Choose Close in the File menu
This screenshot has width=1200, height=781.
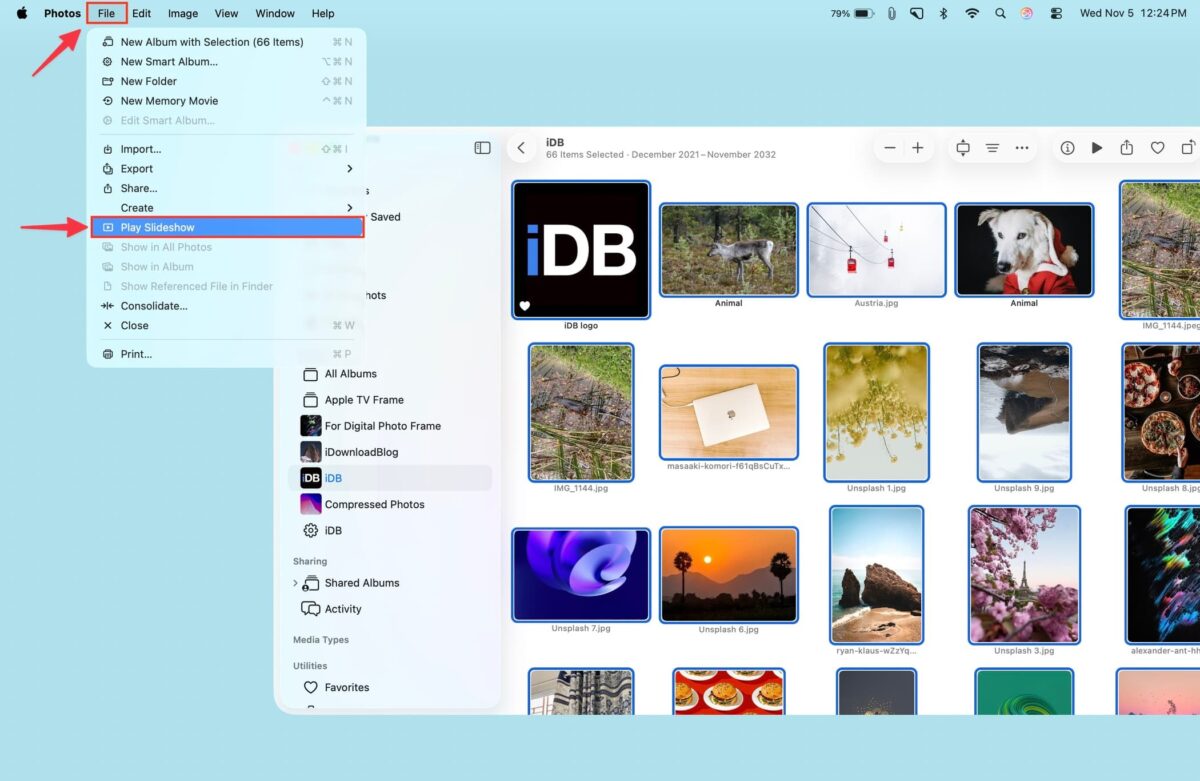(x=227, y=325)
